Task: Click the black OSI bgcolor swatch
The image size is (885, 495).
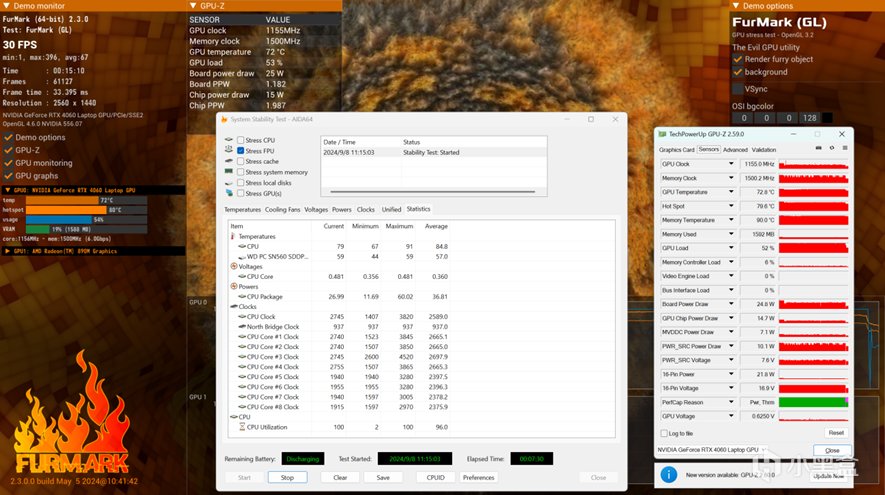Action: [x=827, y=118]
